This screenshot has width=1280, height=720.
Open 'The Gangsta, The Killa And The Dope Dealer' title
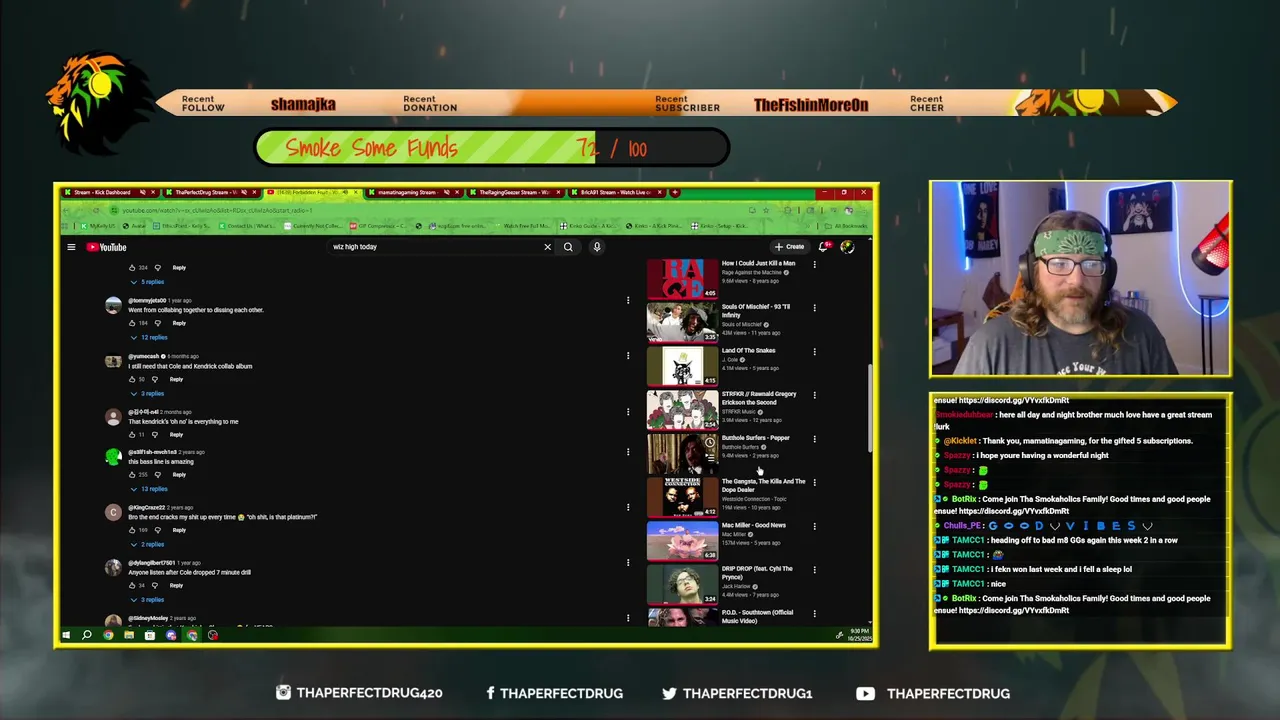tap(763, 486)
